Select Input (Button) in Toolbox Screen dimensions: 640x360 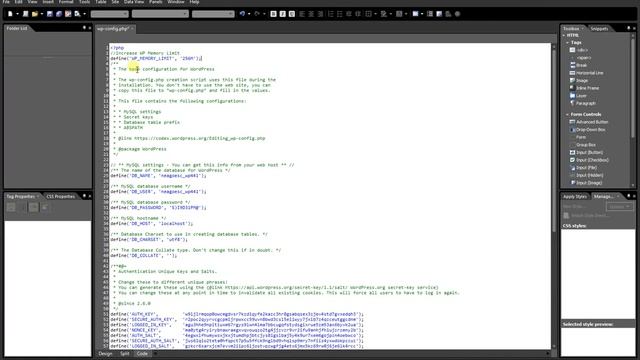586,152
